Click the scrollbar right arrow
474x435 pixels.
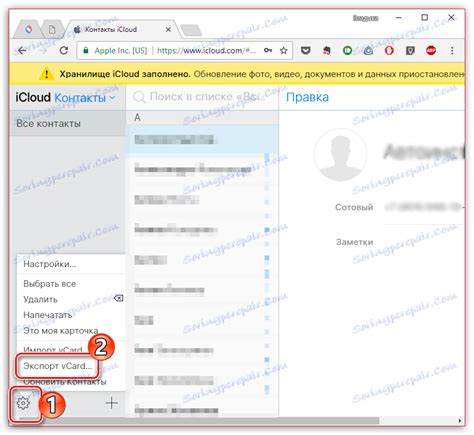[x=460, y=420]
